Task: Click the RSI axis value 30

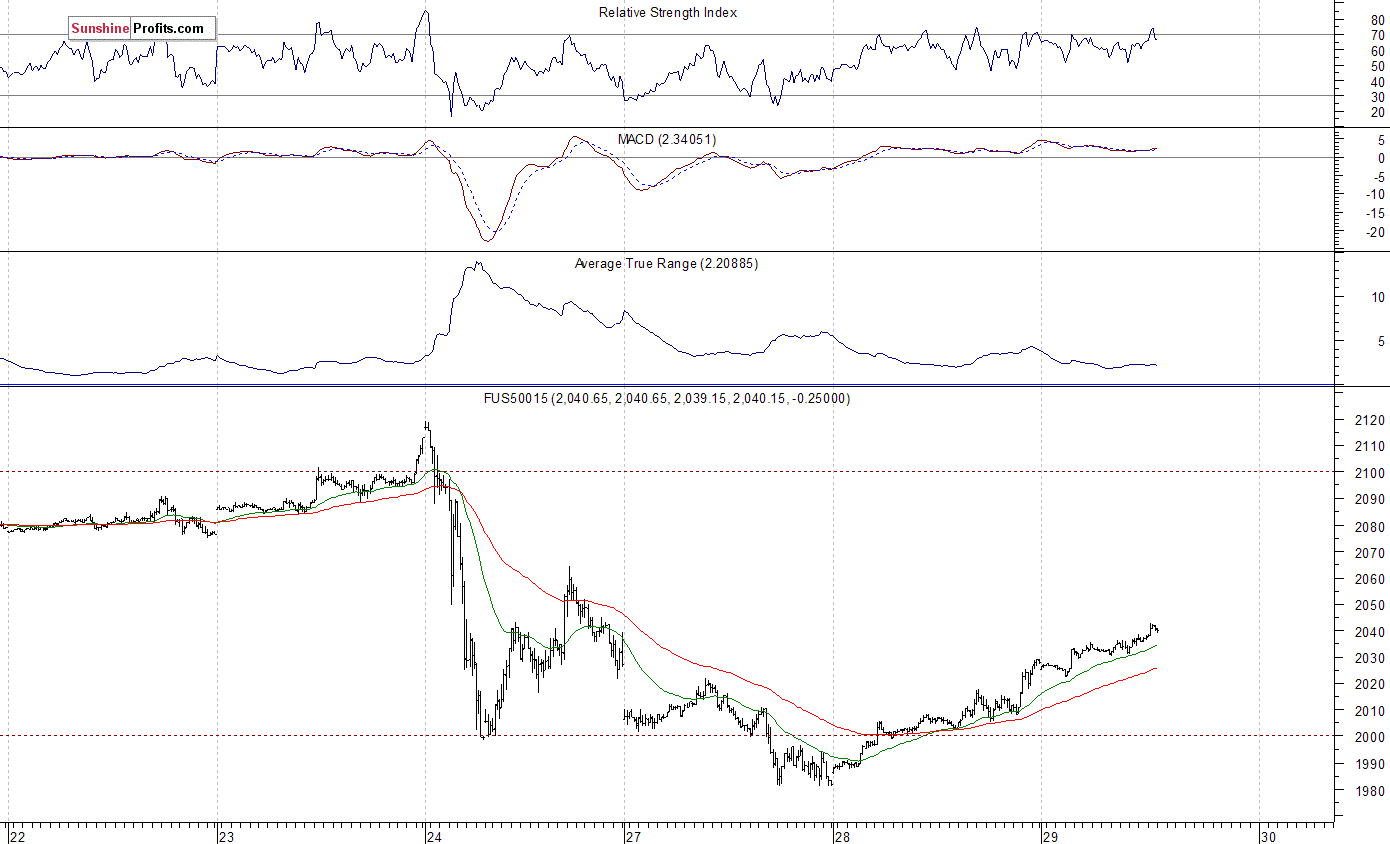Action: click(x=1377, y=97)
